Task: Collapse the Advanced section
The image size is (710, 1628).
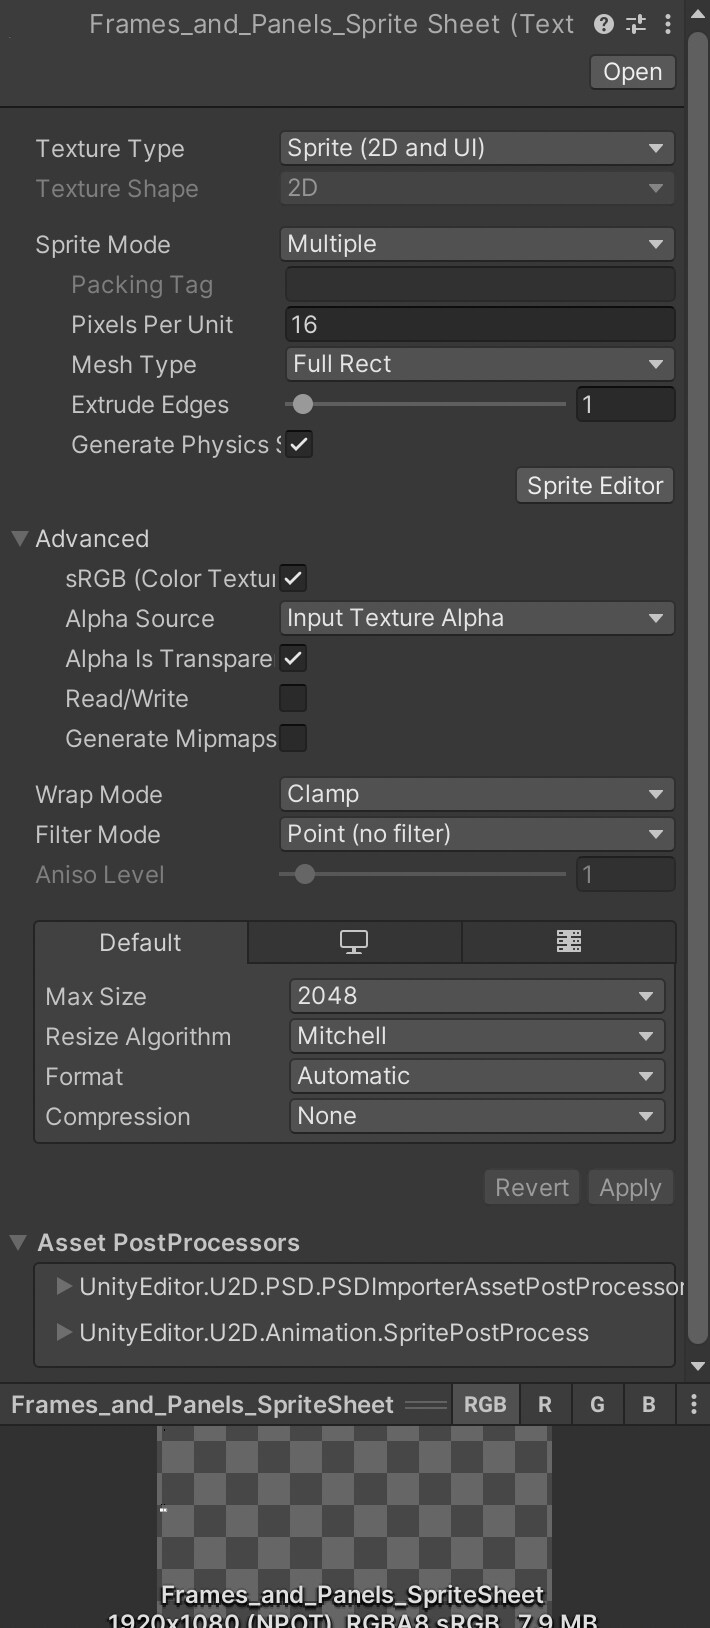Action: pyautogui.click(x=18, y=538)
